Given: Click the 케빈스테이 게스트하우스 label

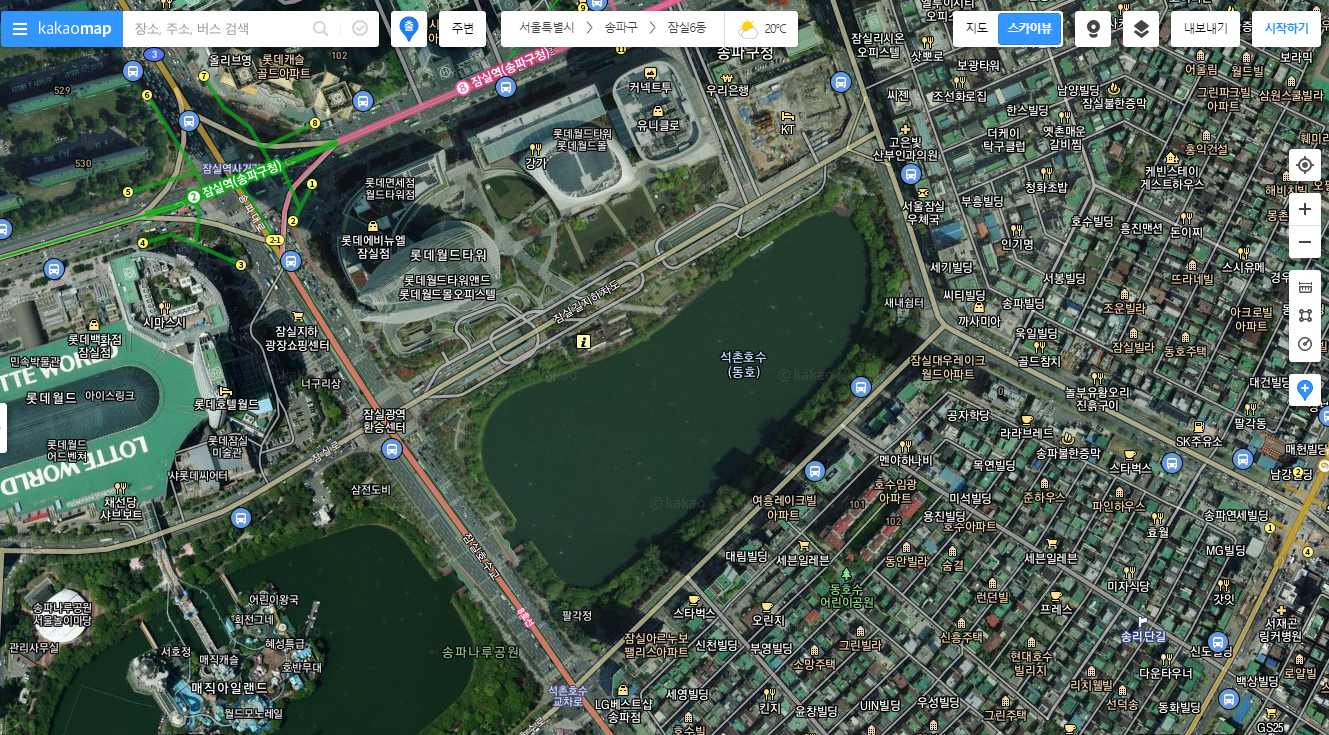Looking at the screenshot, I should (1173, 177).
